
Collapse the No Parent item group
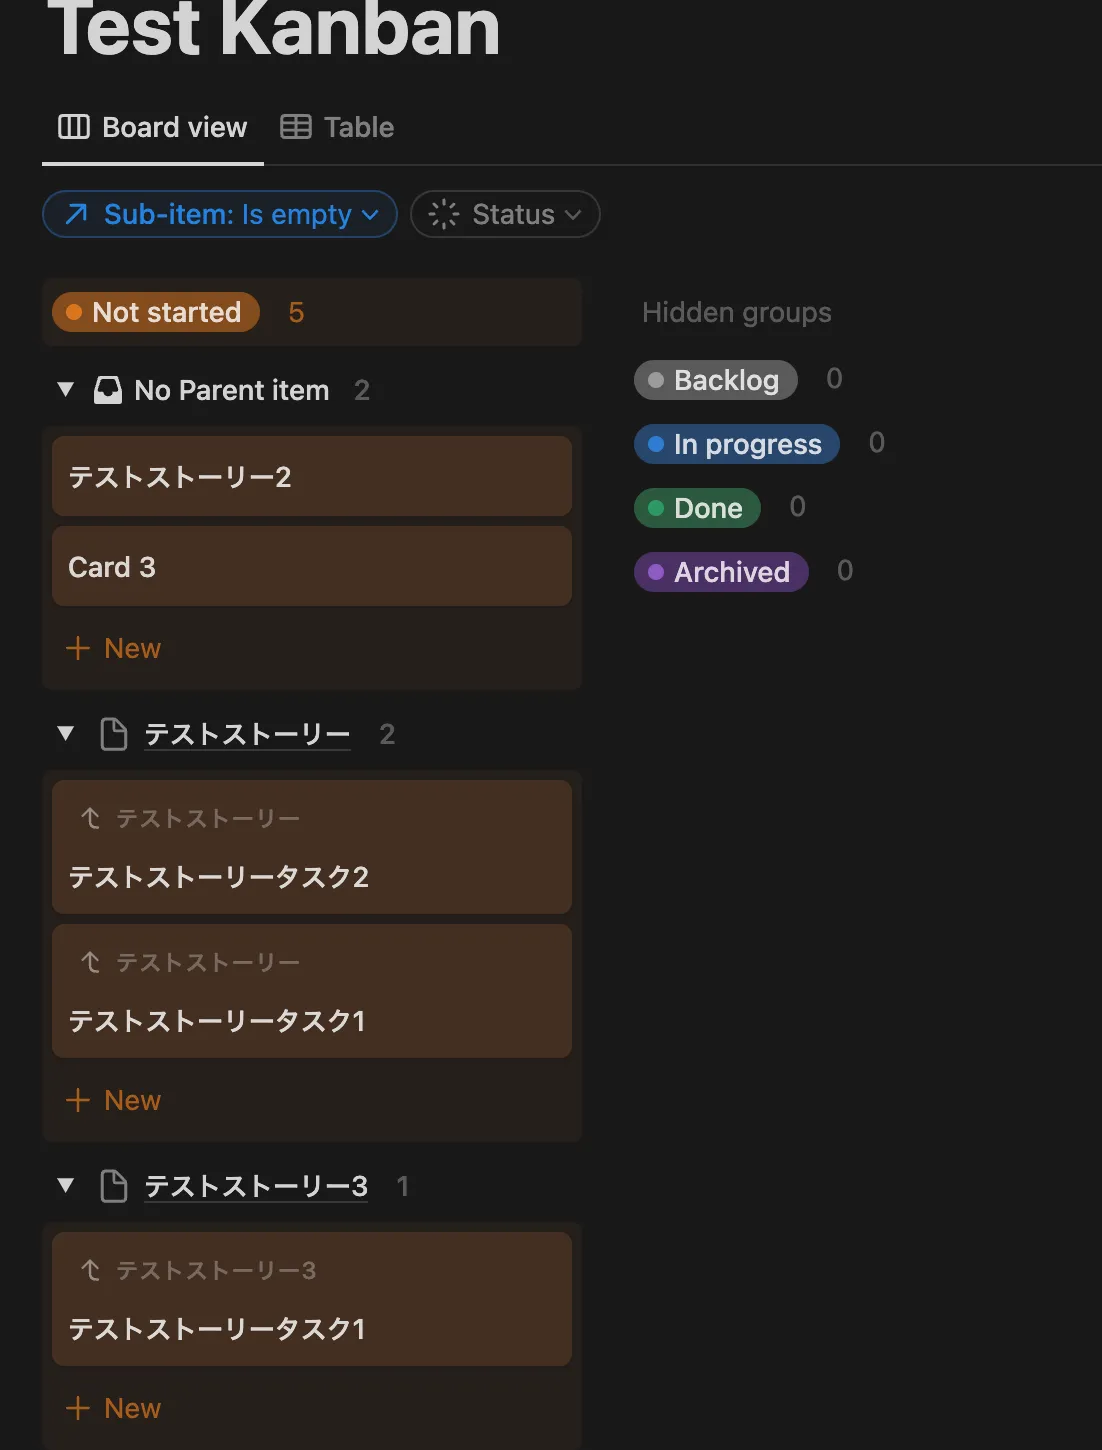[66, 389]
